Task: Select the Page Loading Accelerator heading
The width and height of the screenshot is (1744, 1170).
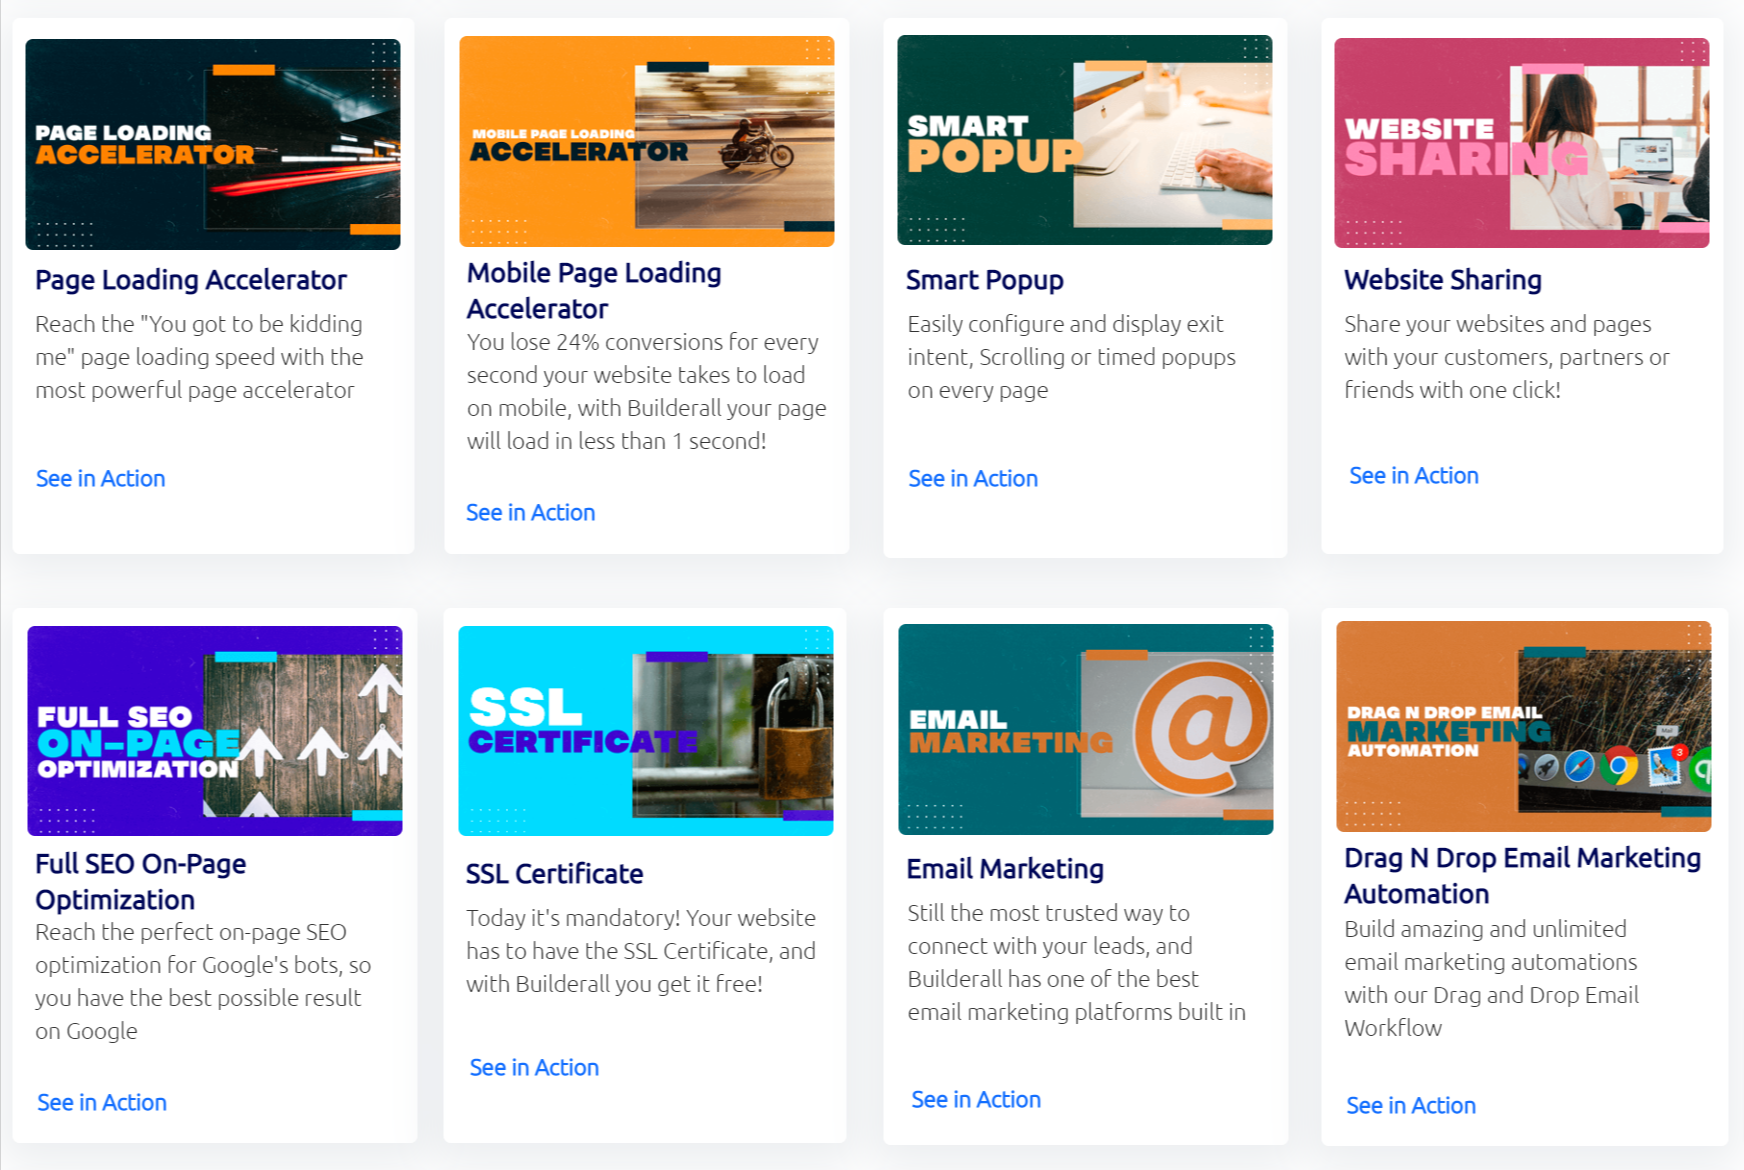Action: point(191,280)
